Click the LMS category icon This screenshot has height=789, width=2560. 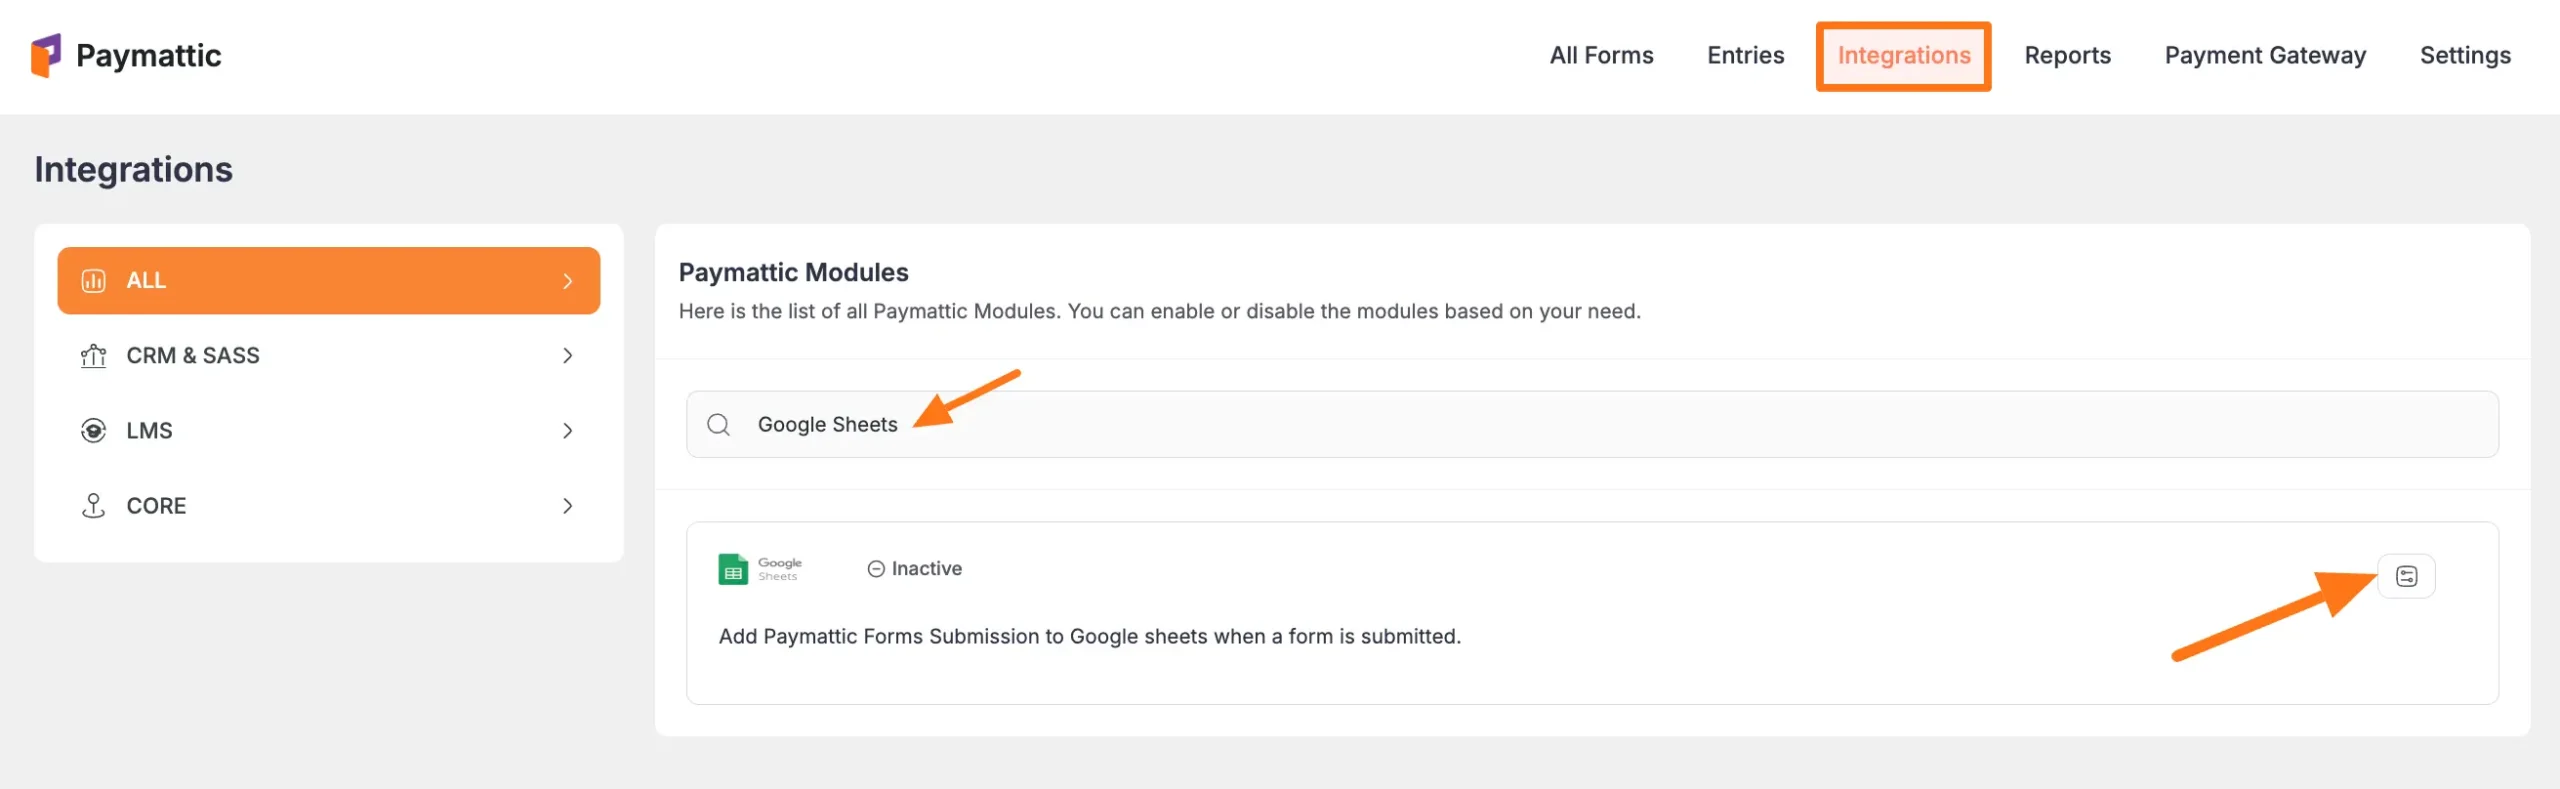93,431
